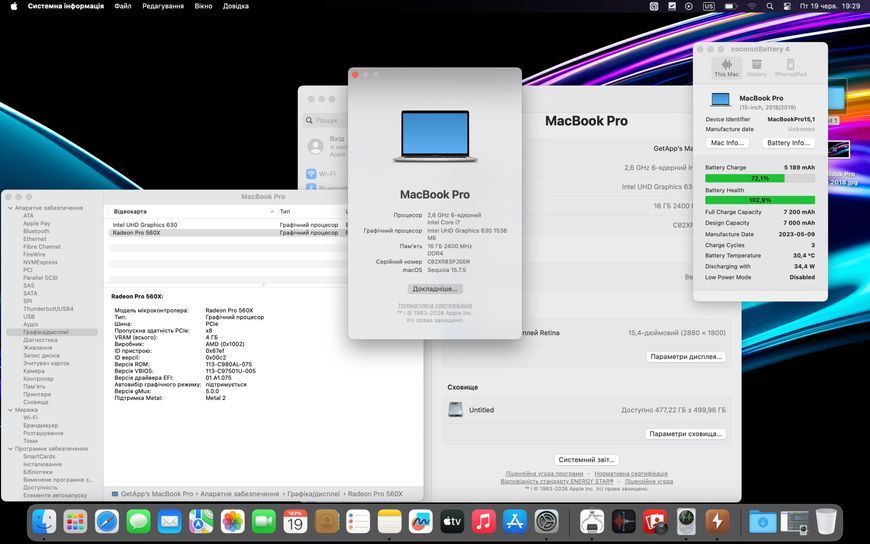The image size is (870, 544).
Task: Open App Store from the Dock
Action: pos(515,522)
